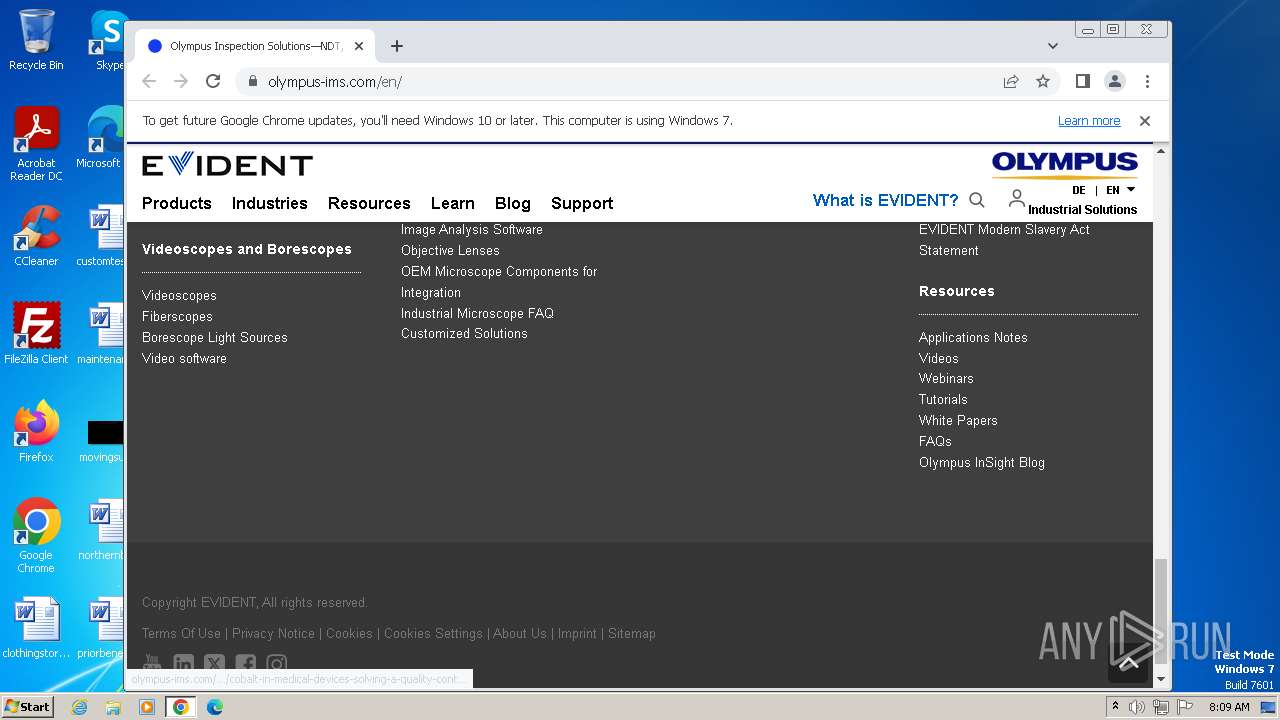Open the Applications Notes link
The image size is (1280, 720).
973,337
